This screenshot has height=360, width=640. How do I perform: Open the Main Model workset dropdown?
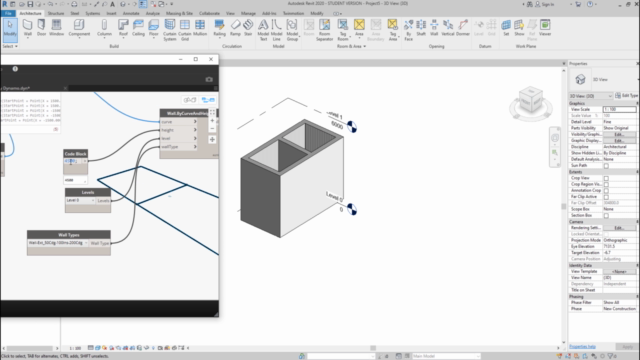(x=446, y=356)
